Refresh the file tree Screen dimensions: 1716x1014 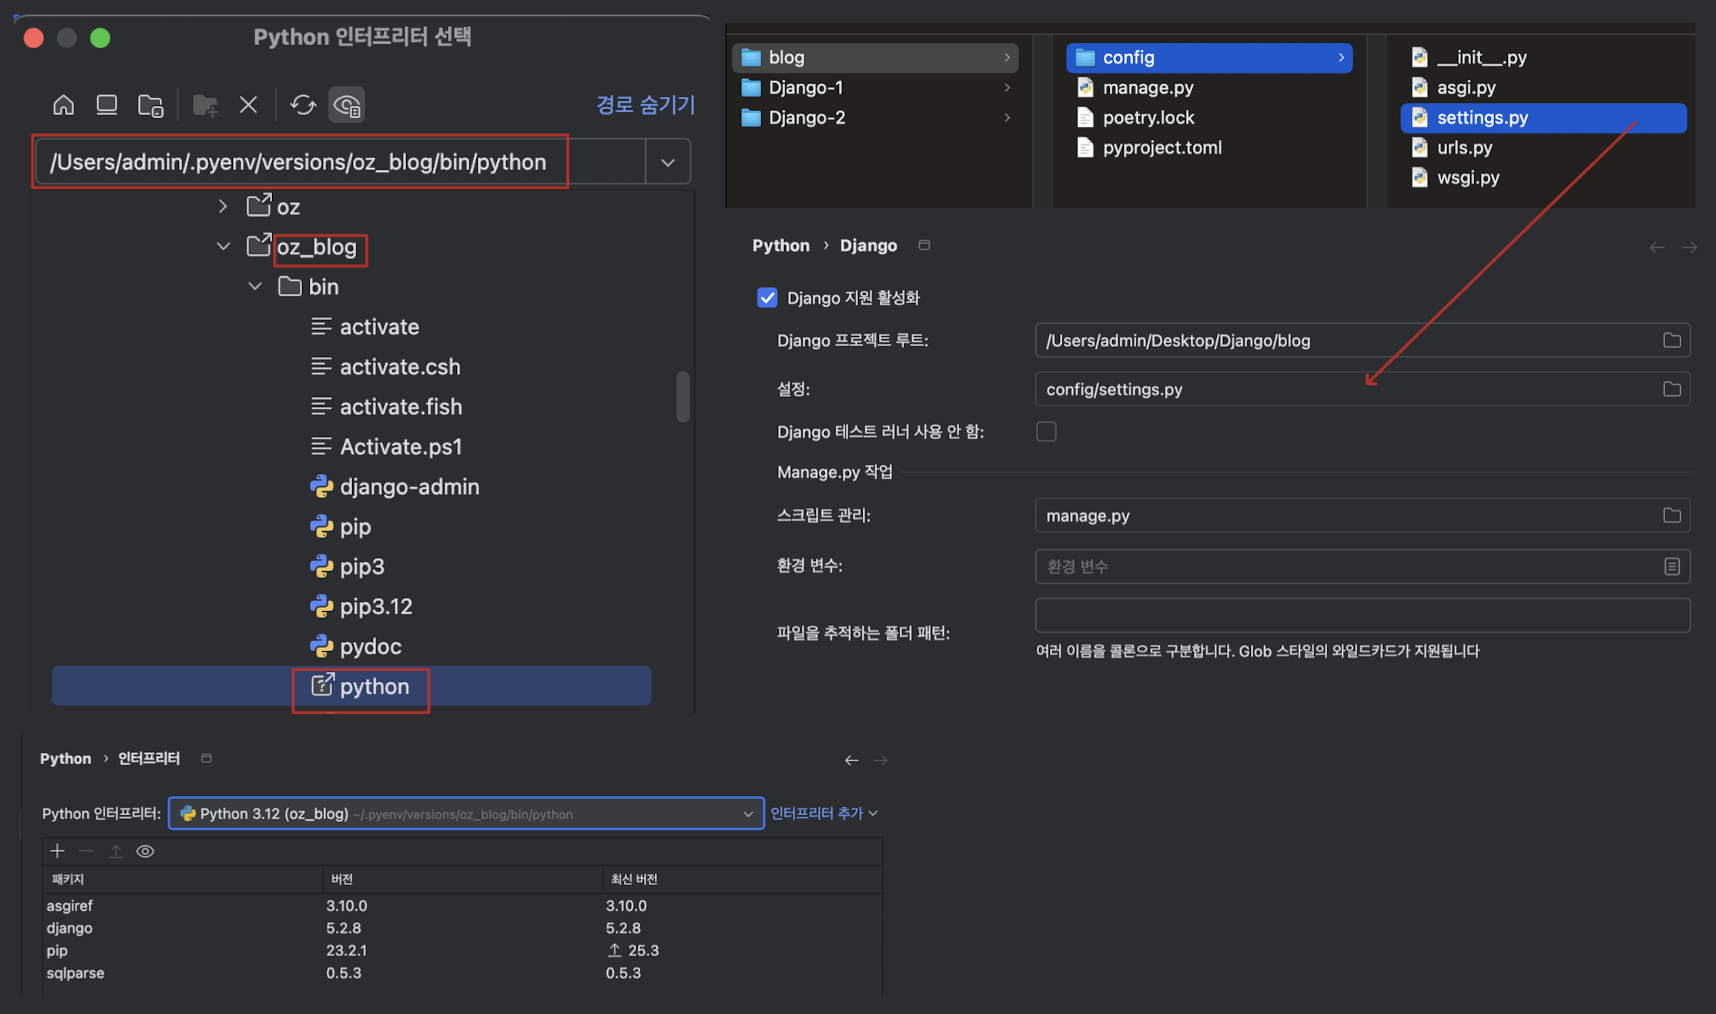(x=303, y=105)
